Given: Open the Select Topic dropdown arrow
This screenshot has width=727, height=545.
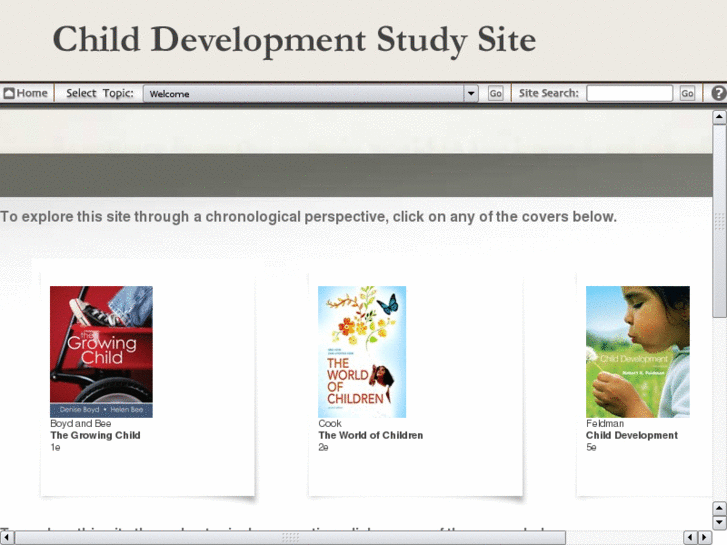Looking at the screenshot, I should pos(471,94).
